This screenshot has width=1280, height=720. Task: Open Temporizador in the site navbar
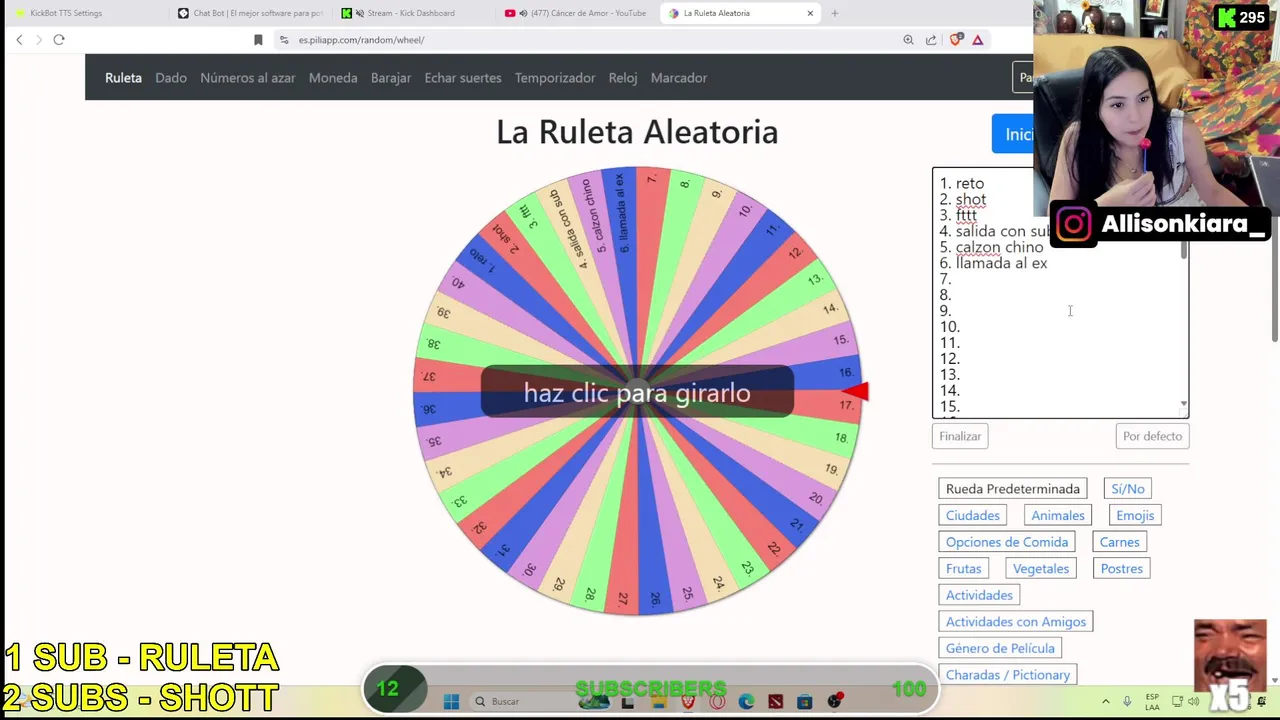point(555,78)
